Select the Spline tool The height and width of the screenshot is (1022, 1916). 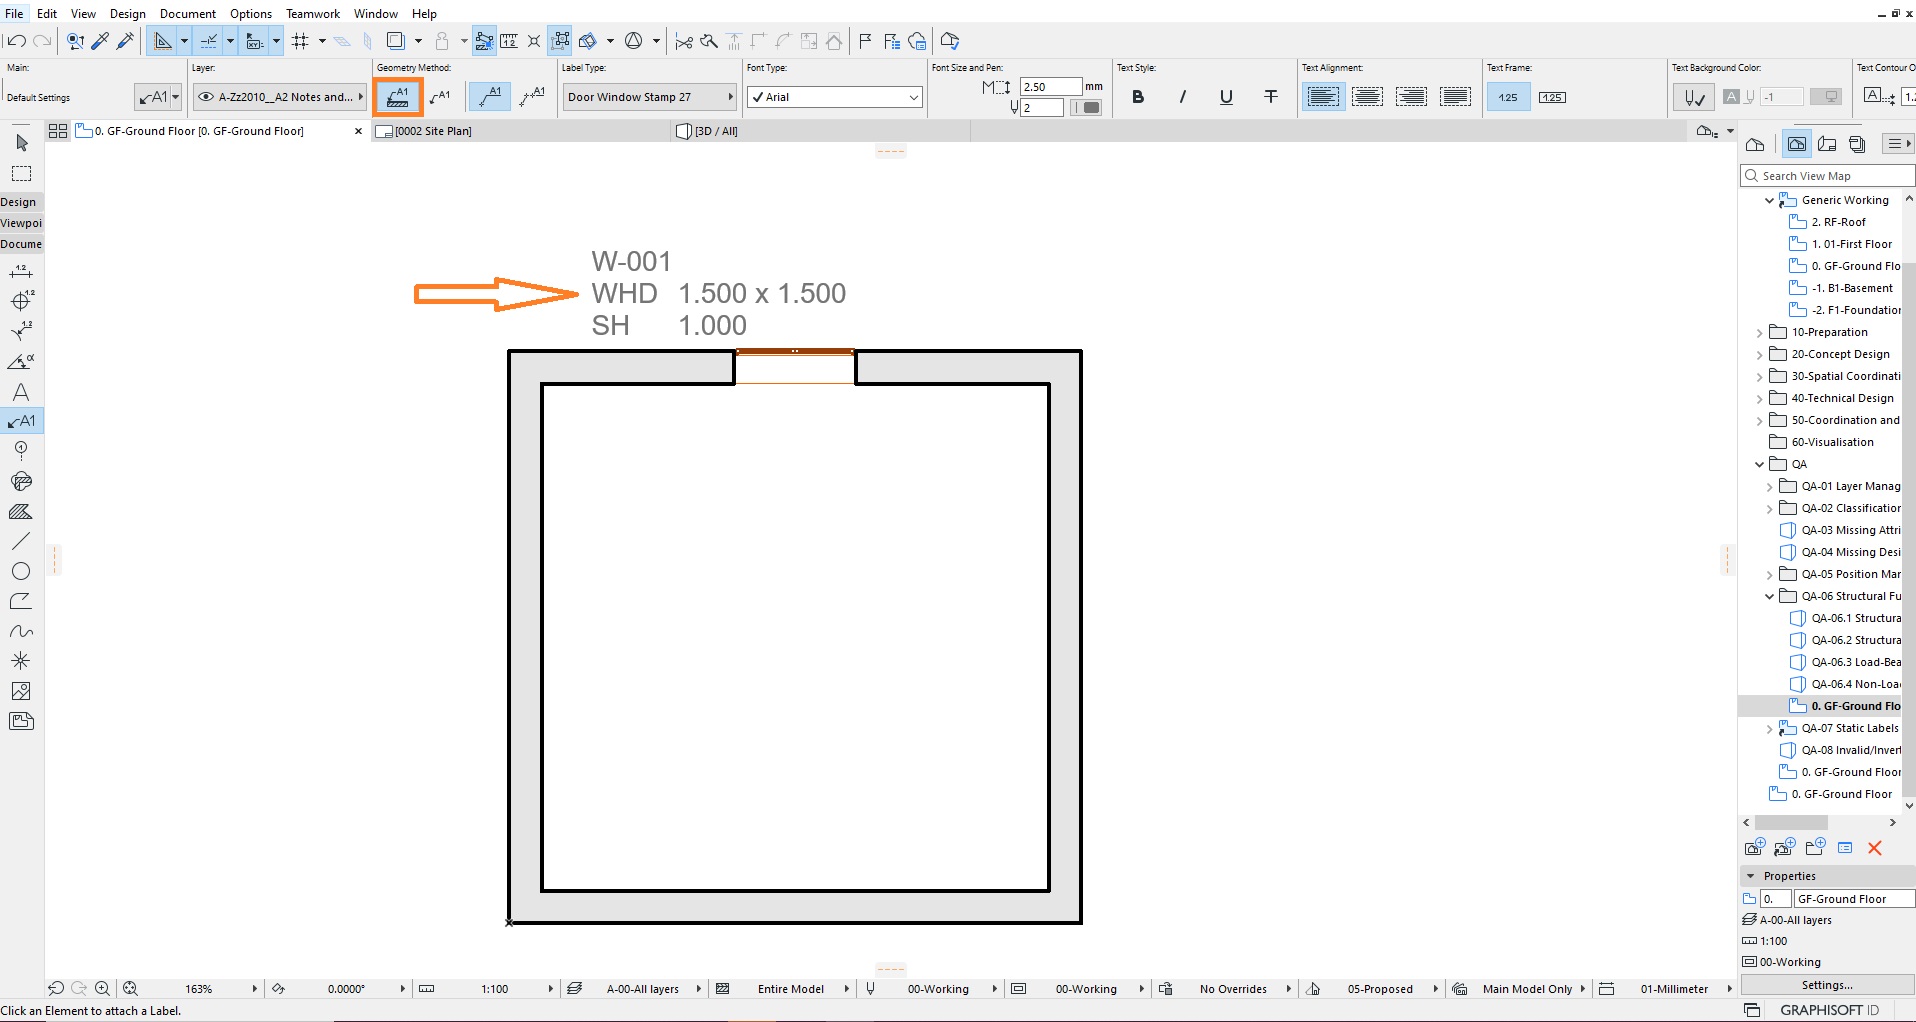click(21, 631)
